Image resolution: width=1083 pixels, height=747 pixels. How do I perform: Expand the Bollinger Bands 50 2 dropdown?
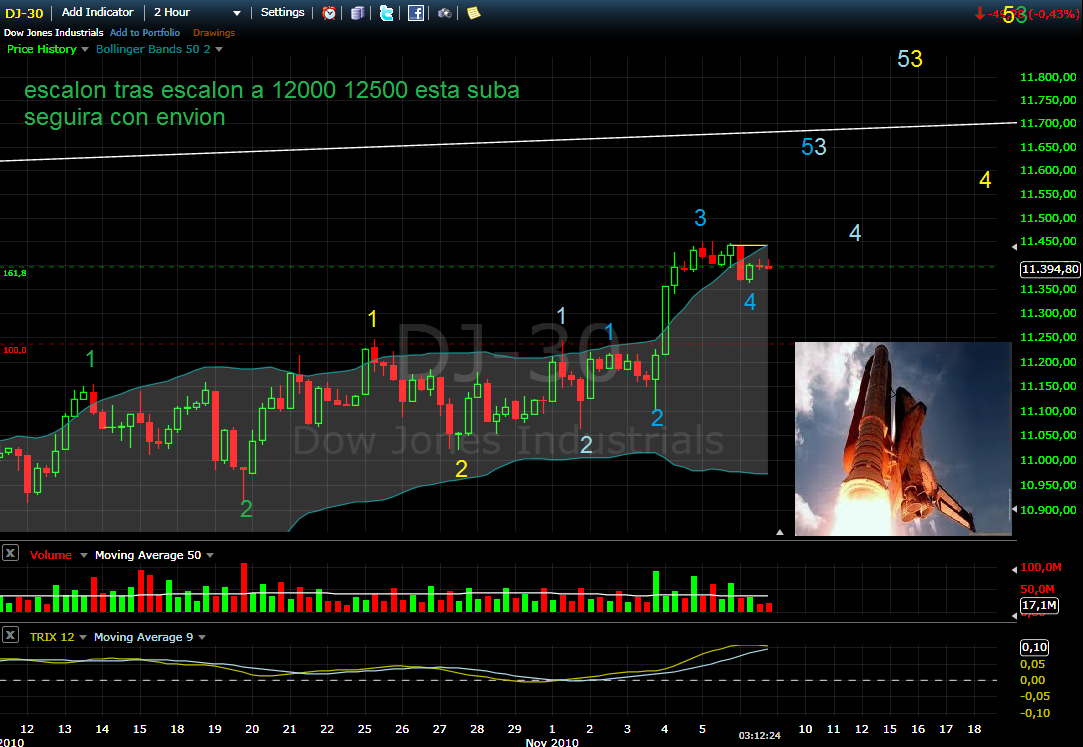(219, 50)
